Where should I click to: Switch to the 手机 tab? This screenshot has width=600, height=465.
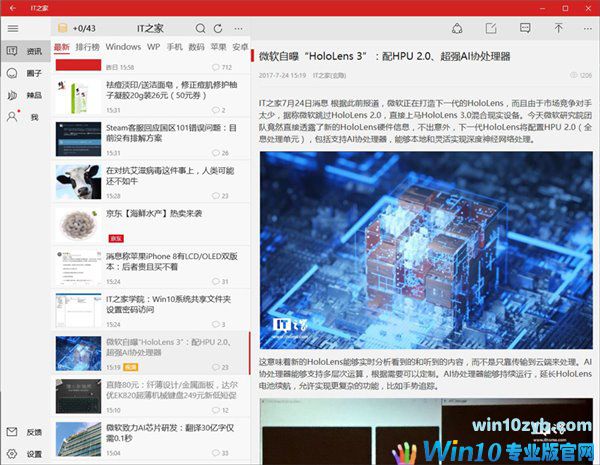point(174,47)
